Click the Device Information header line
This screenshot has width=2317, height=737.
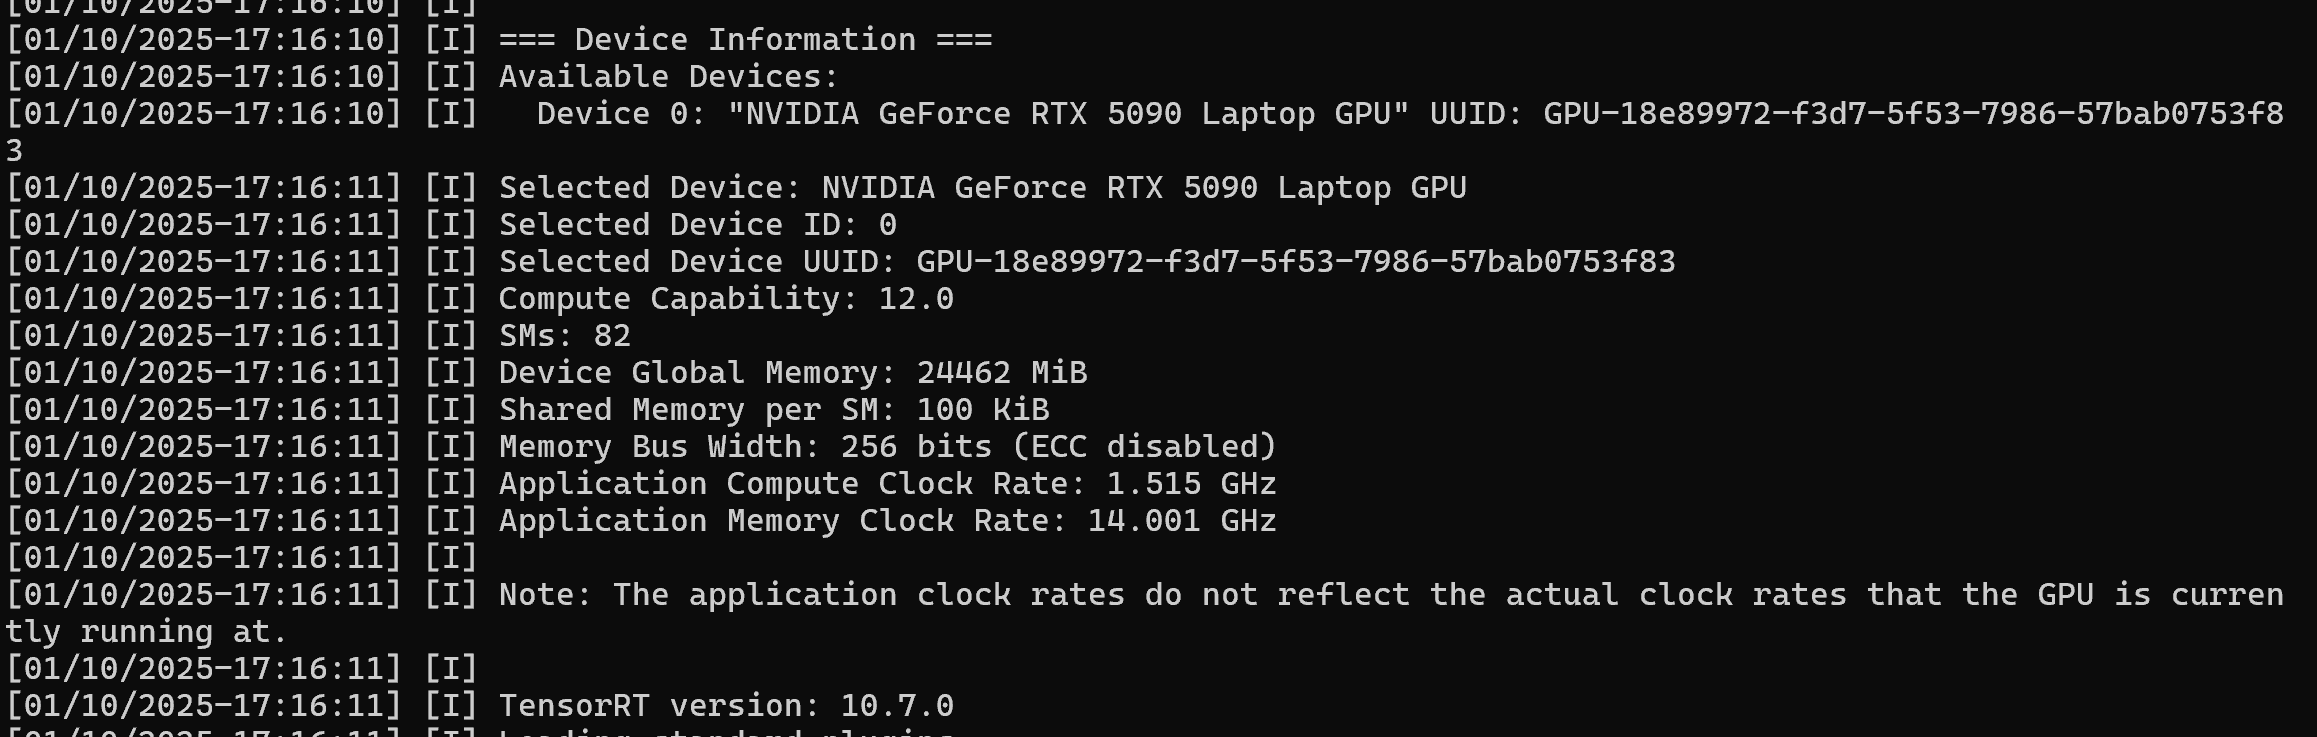pos(745,40)
